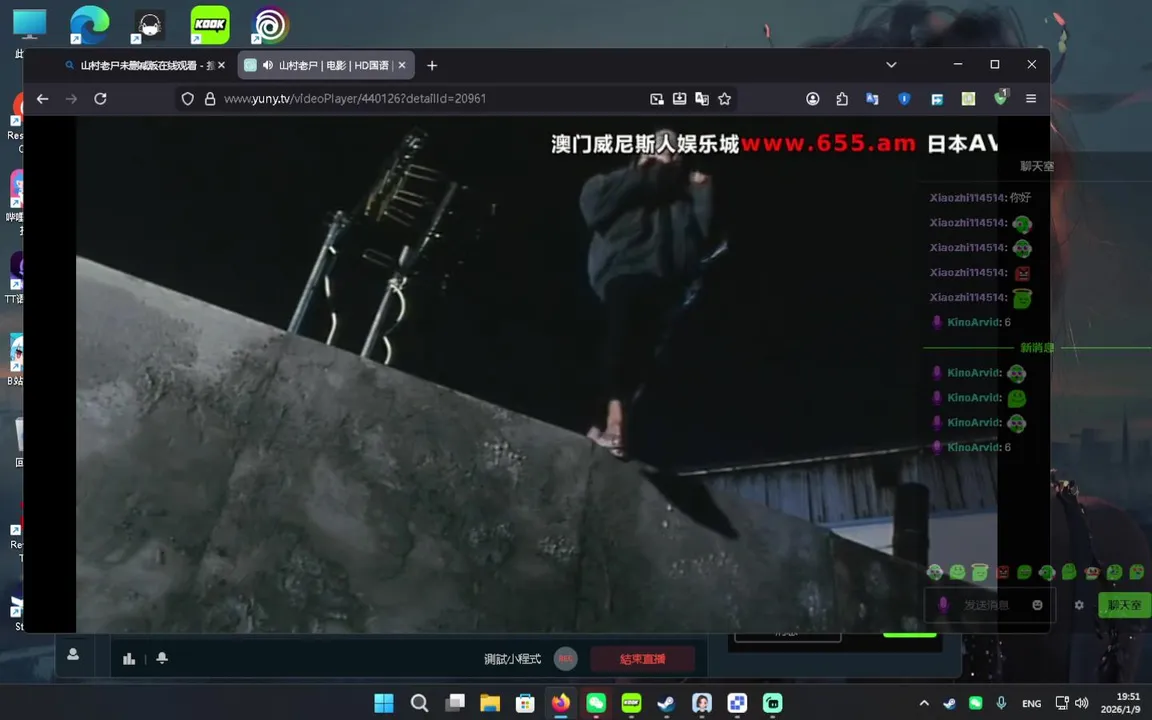Open the KOOK desktop shortcut
Viewport: 1152px width, 720px height.
pos(209,25)
